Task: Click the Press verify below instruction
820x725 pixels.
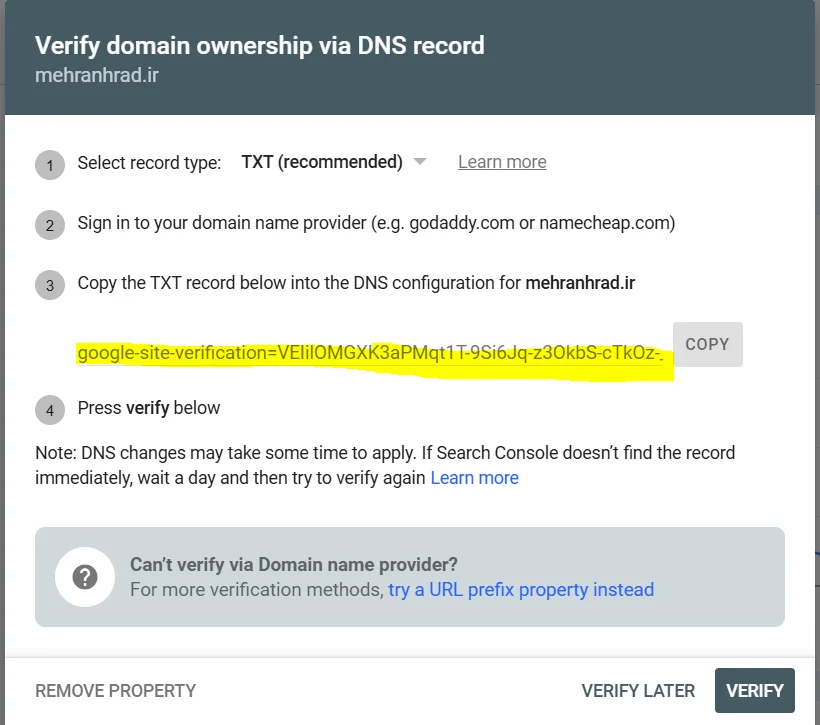Action: tap(149, 408)
